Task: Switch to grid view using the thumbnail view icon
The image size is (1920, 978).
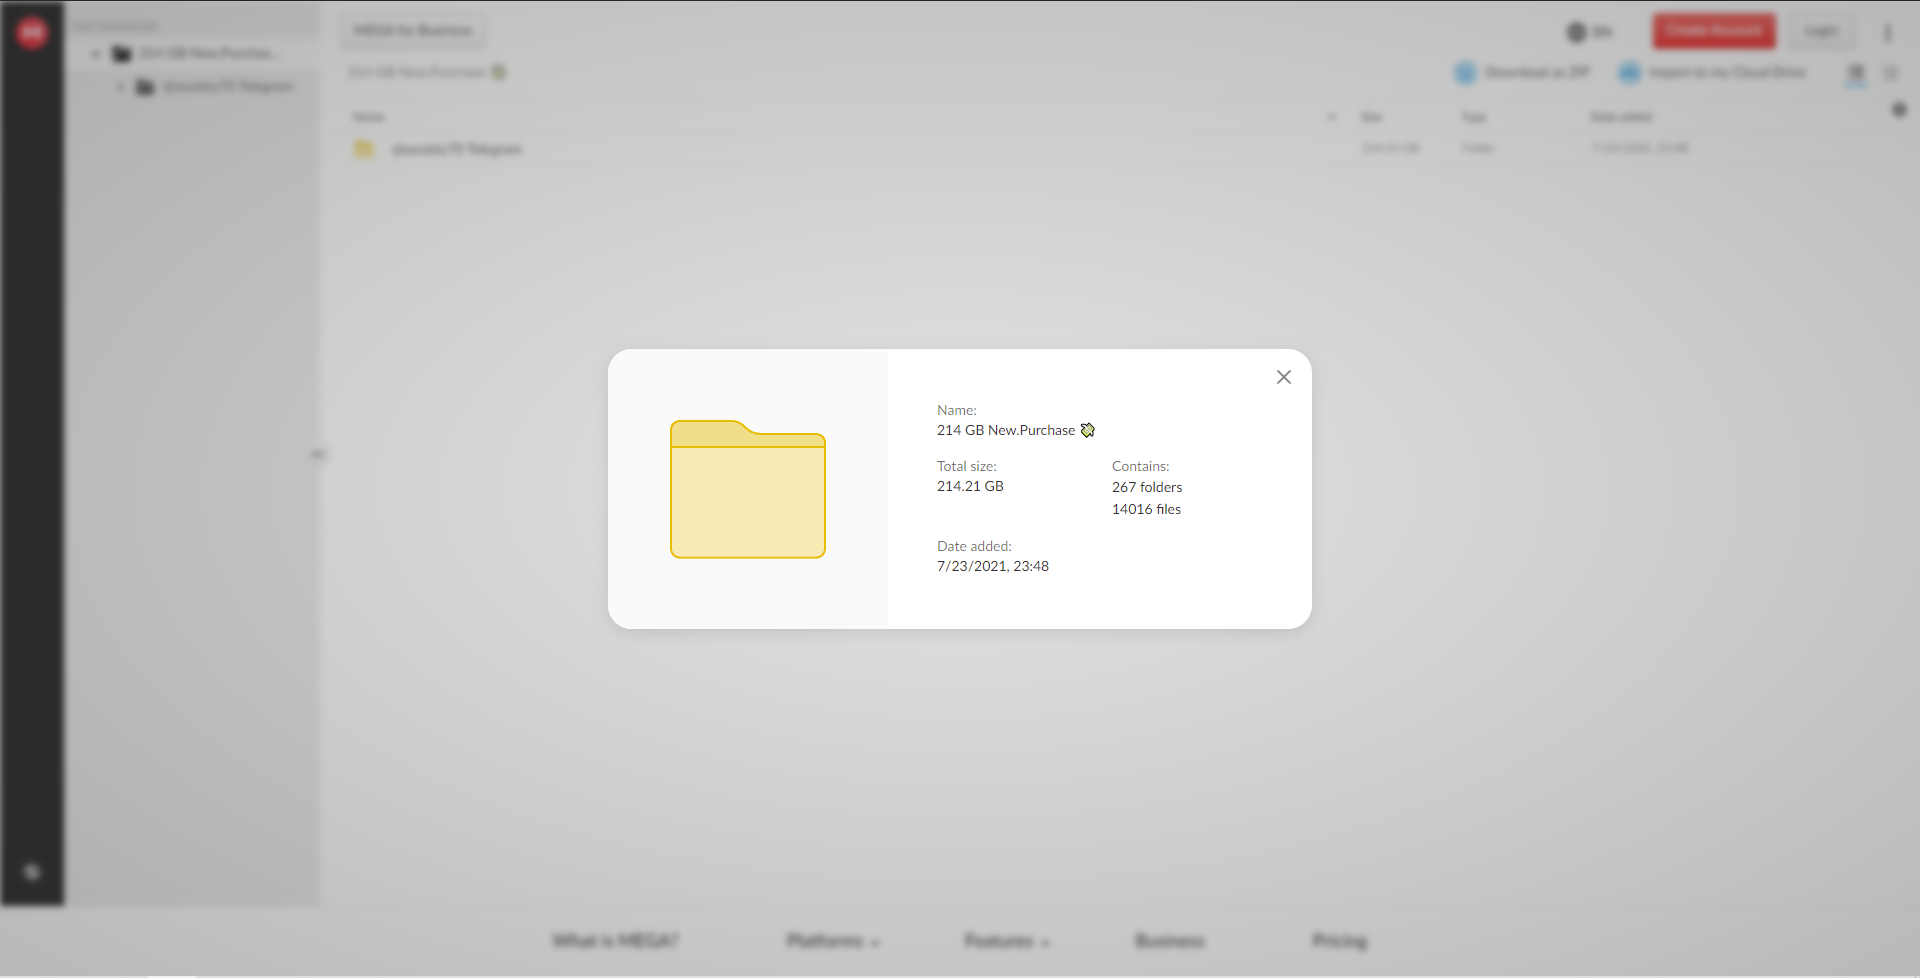Action: [1891, 73]
